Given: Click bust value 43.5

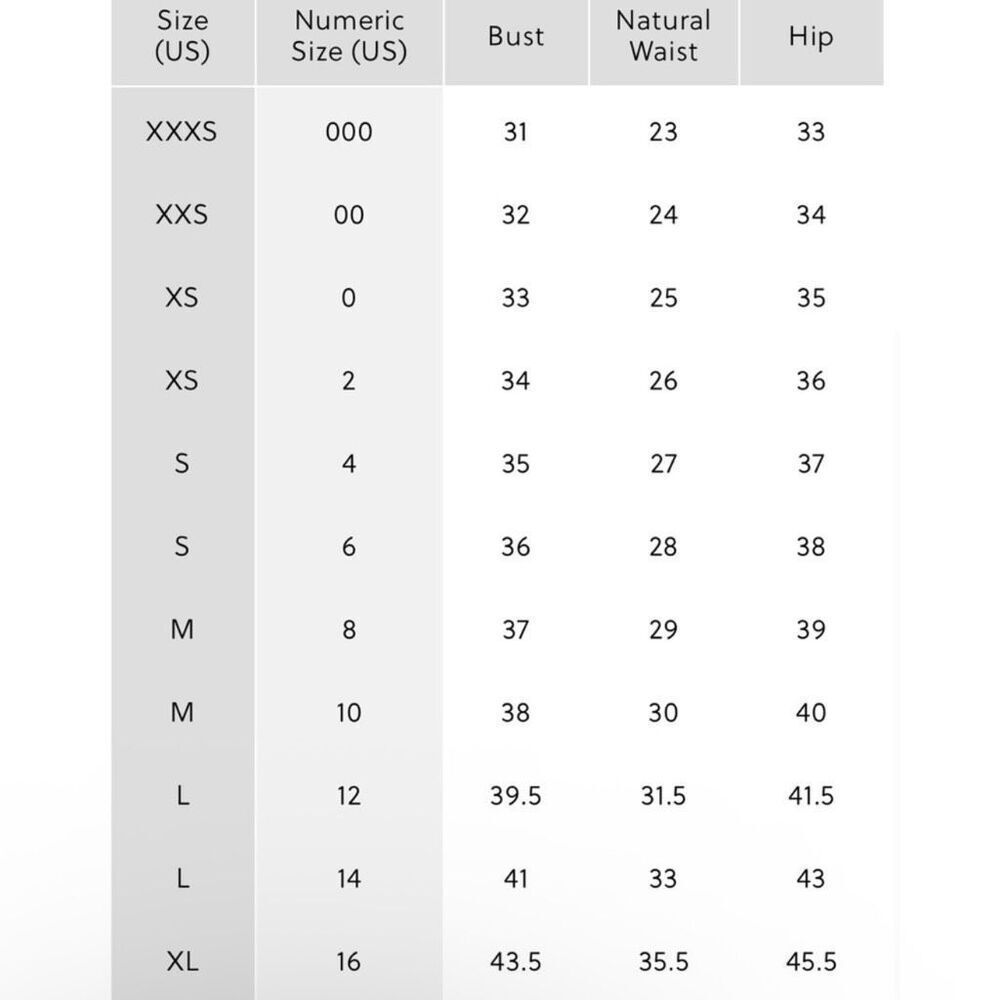Looking at the screenshot, I should [515, 961].
